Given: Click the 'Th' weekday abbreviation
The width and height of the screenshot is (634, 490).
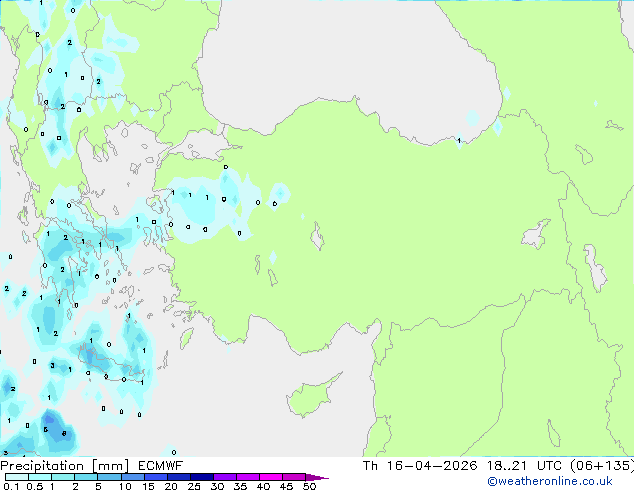Looking at the screenshot, I should tap(370, 466).
